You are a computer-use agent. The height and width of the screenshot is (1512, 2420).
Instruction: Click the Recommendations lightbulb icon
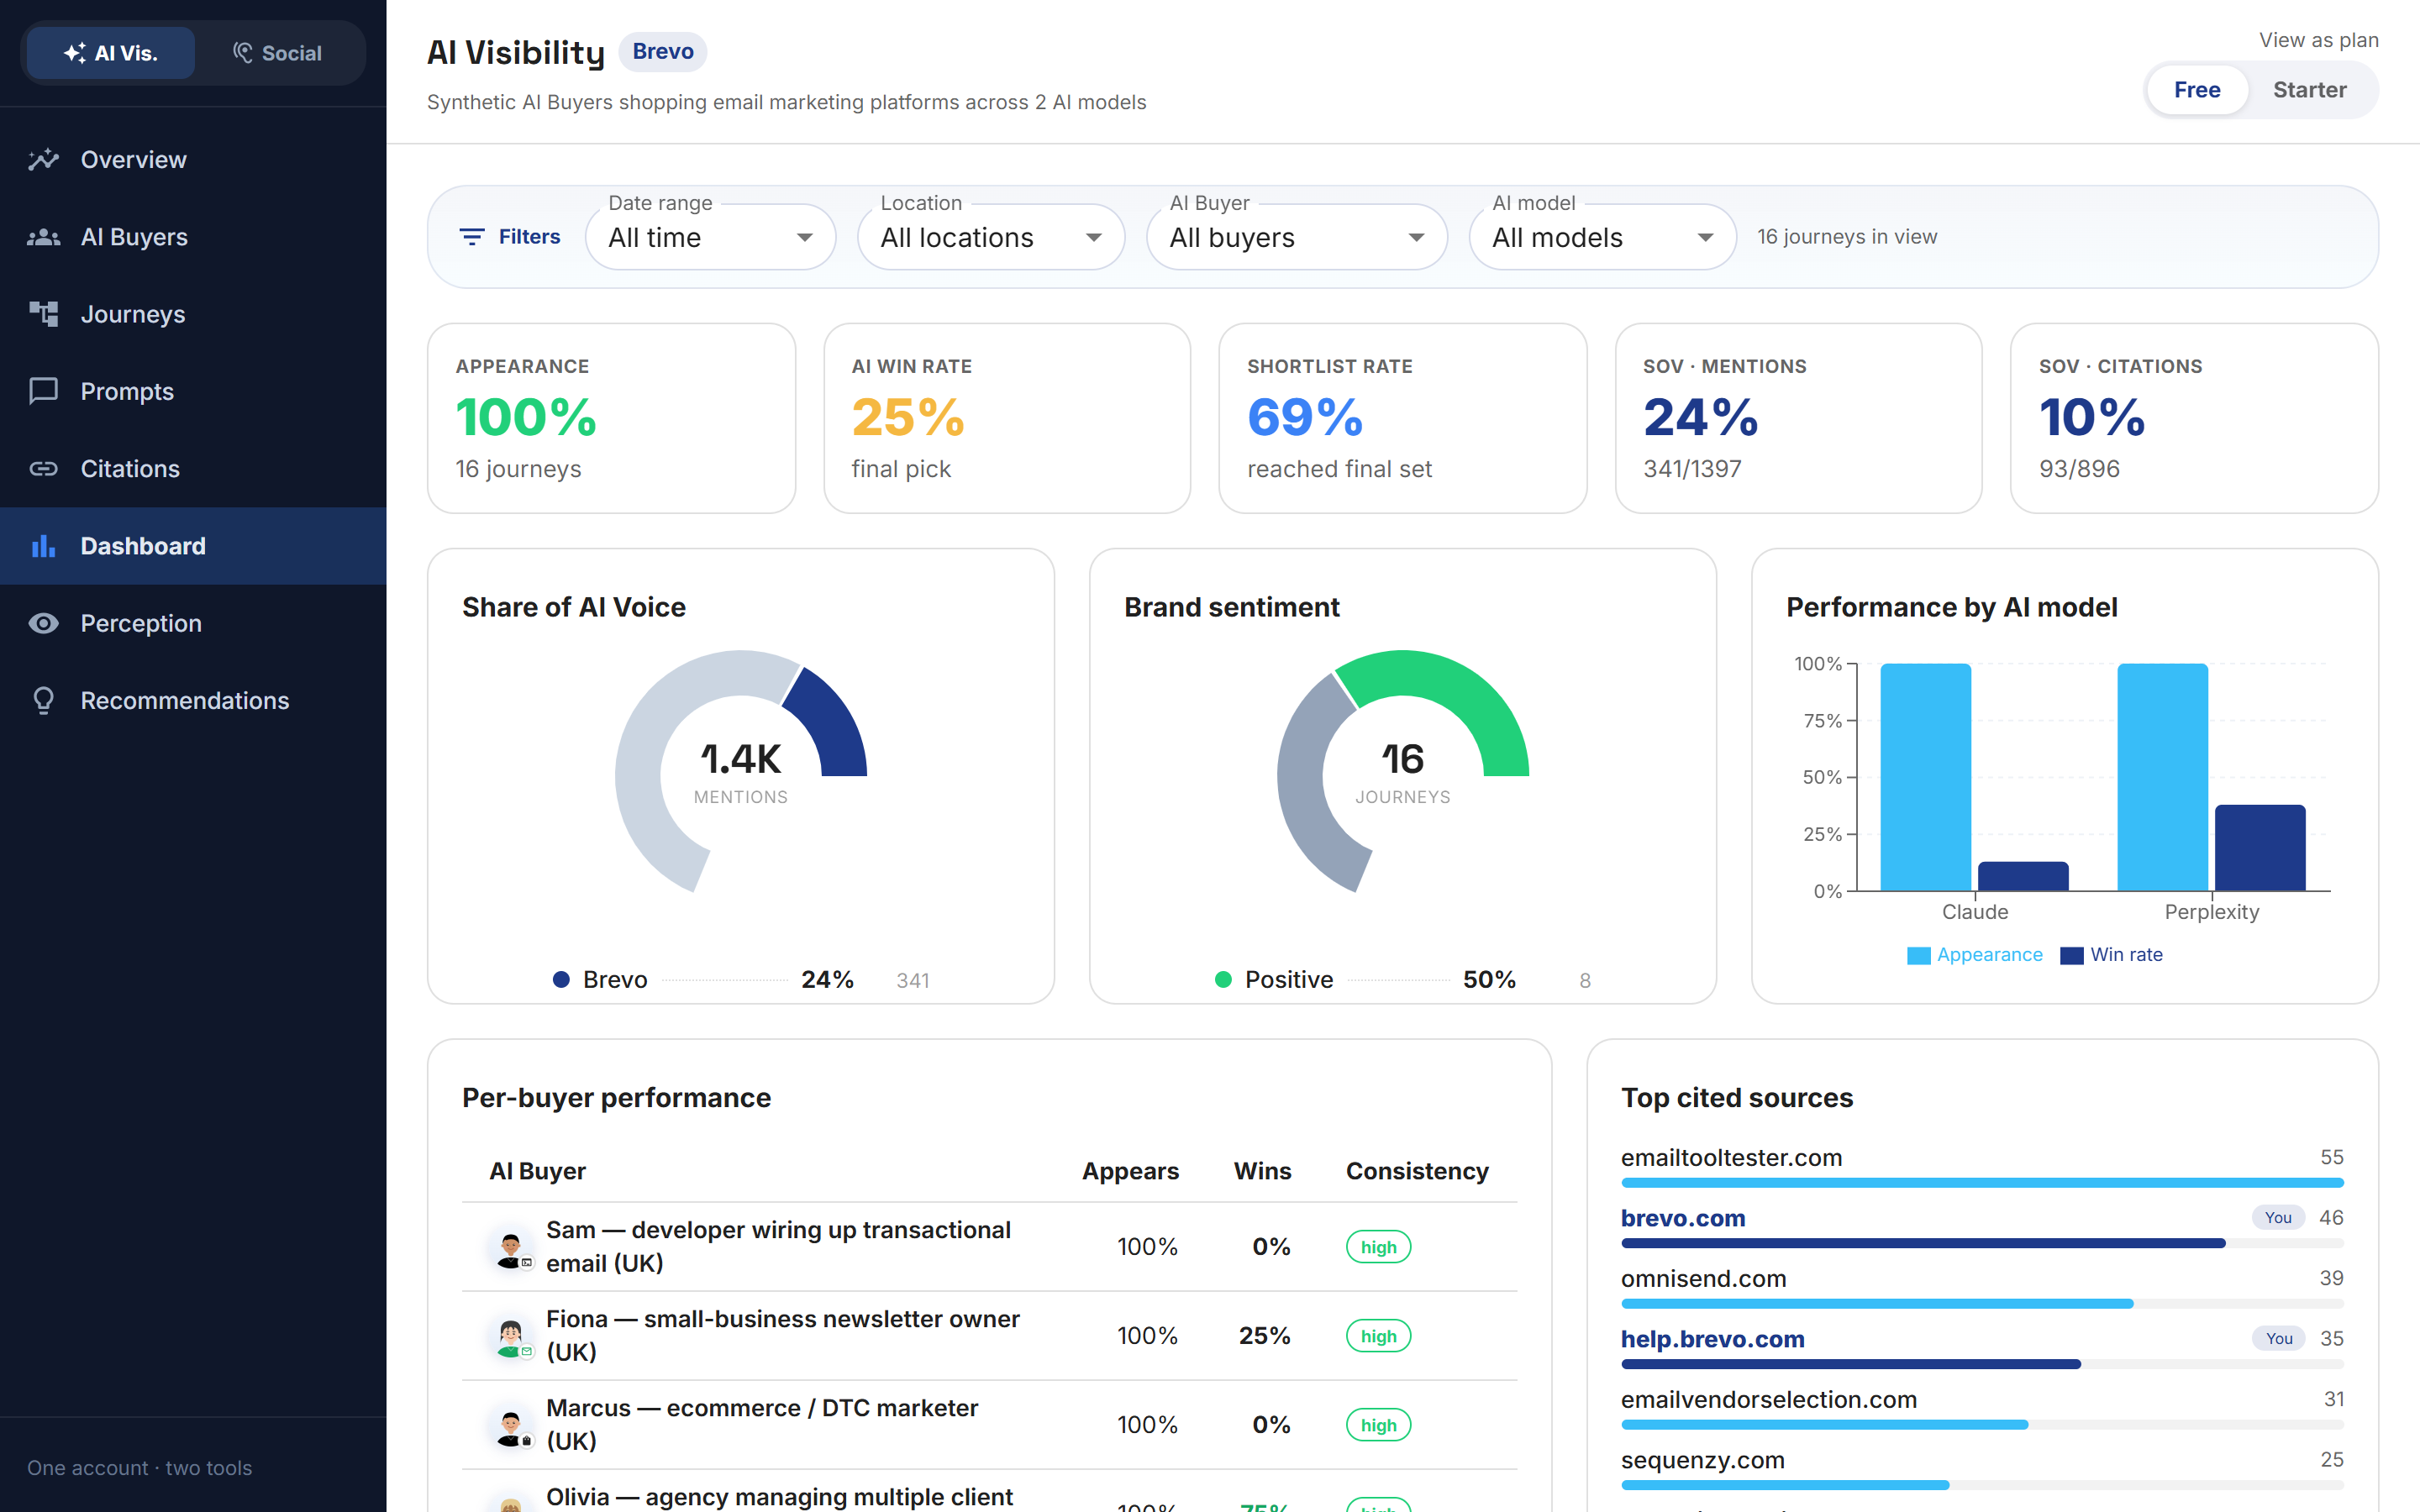click(x=43, y=701)
